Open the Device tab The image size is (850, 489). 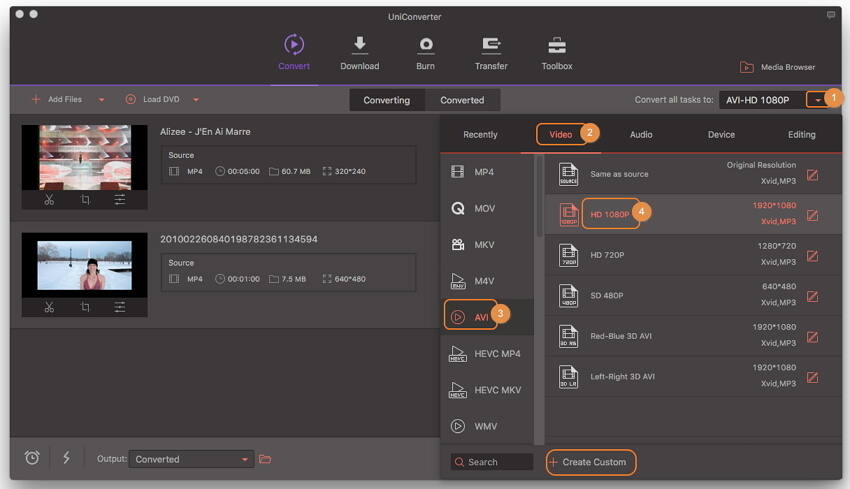[x=721, y=134]
